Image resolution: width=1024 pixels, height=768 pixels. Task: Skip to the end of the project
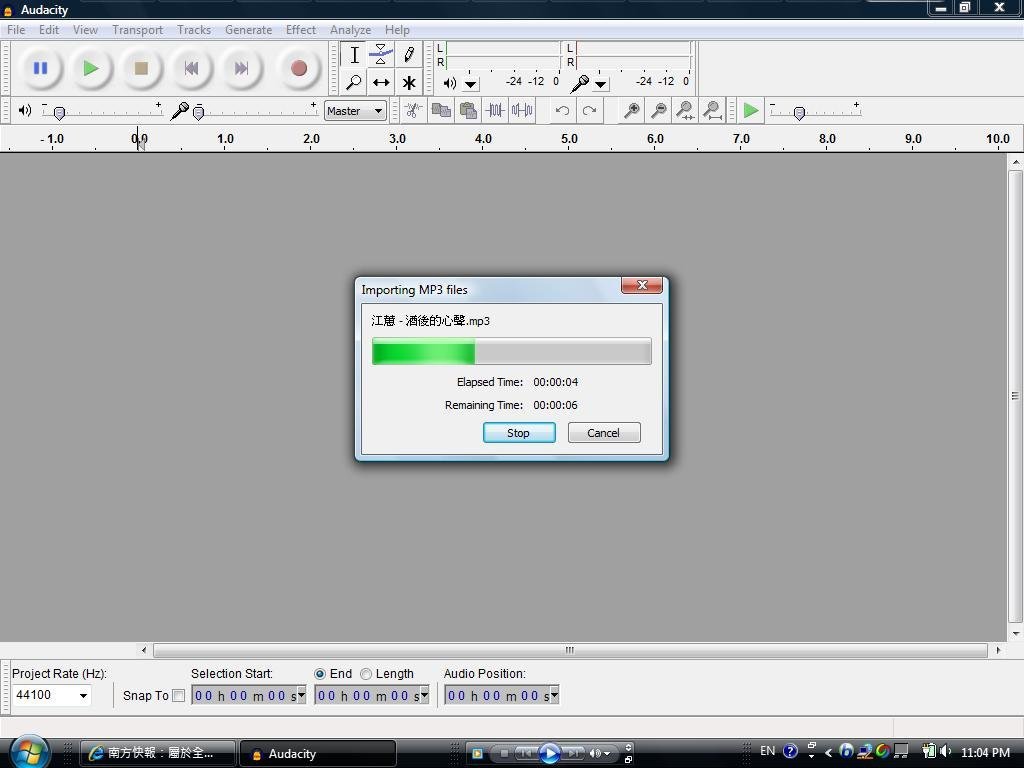pyautogui.click(x=242, y=68)
